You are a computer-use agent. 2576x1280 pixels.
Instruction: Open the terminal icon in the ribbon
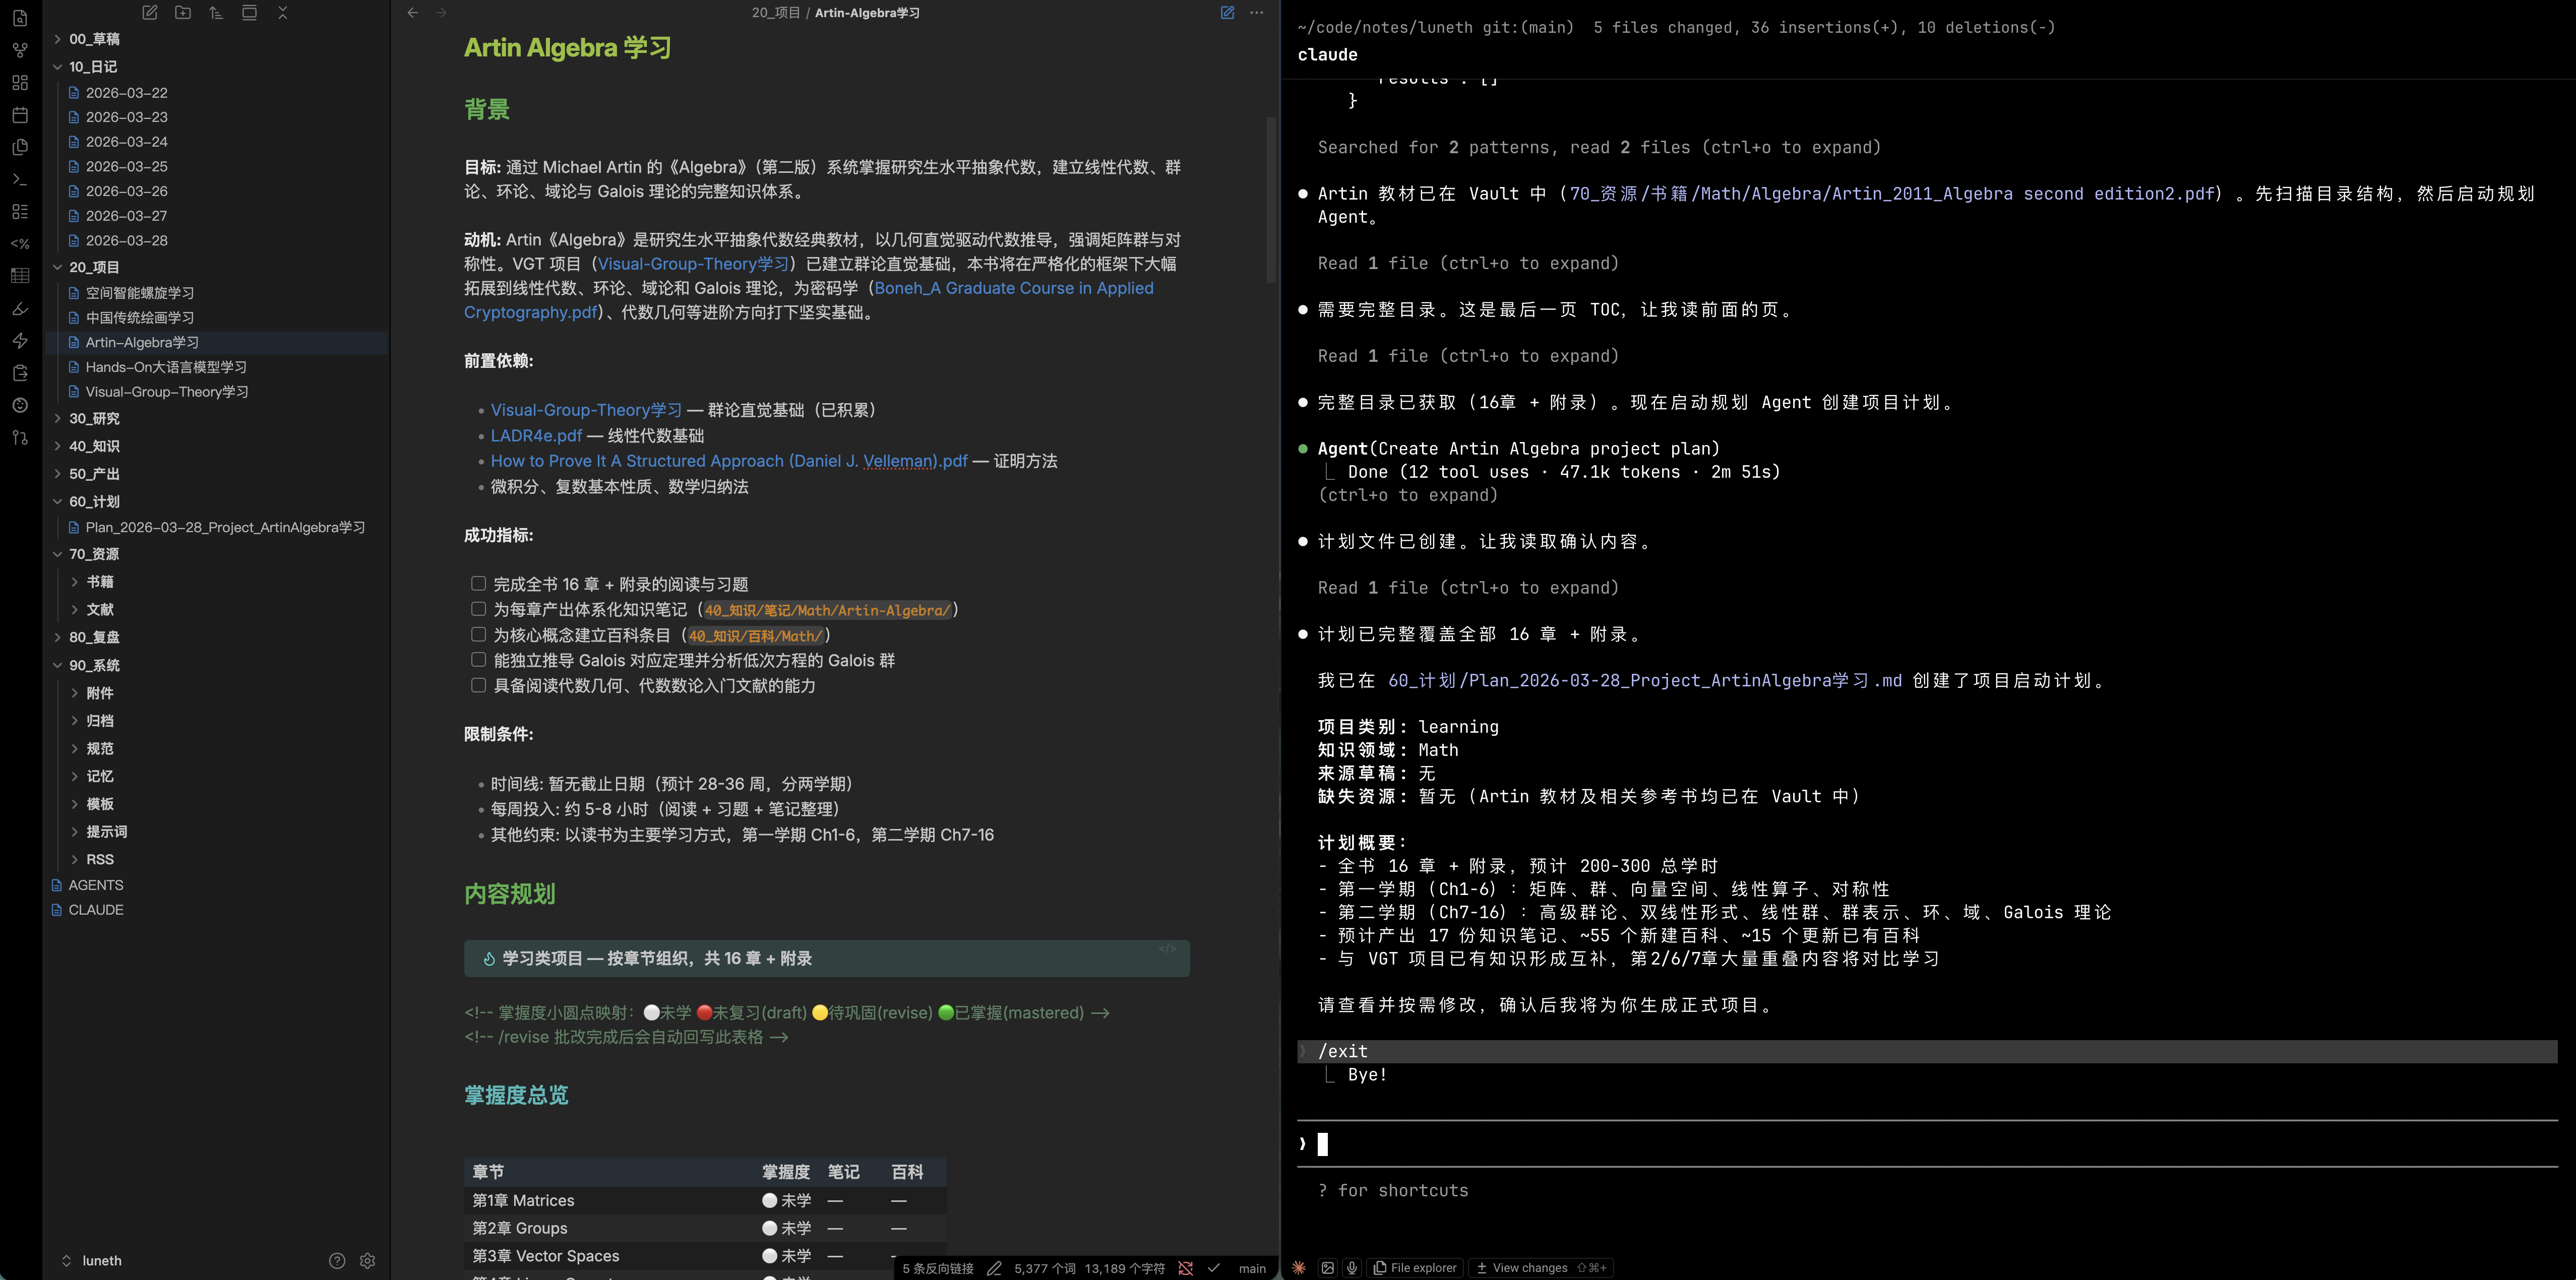(19, 179)
